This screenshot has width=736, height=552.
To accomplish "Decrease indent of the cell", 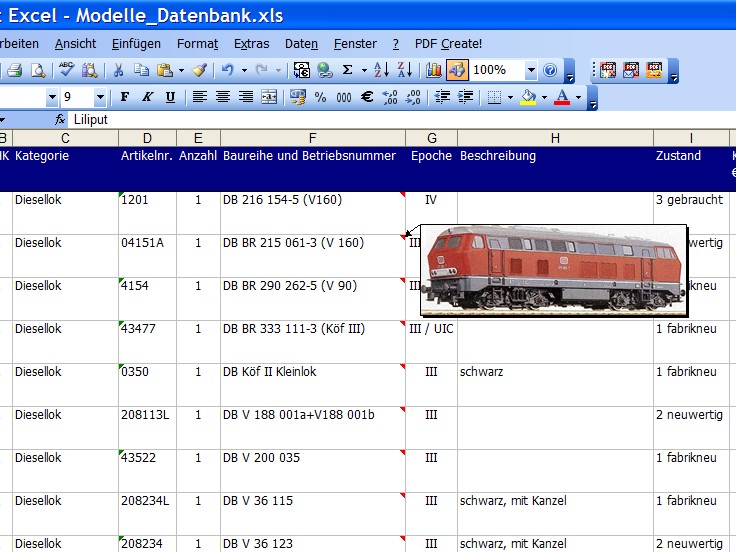I will pos(442,97).
